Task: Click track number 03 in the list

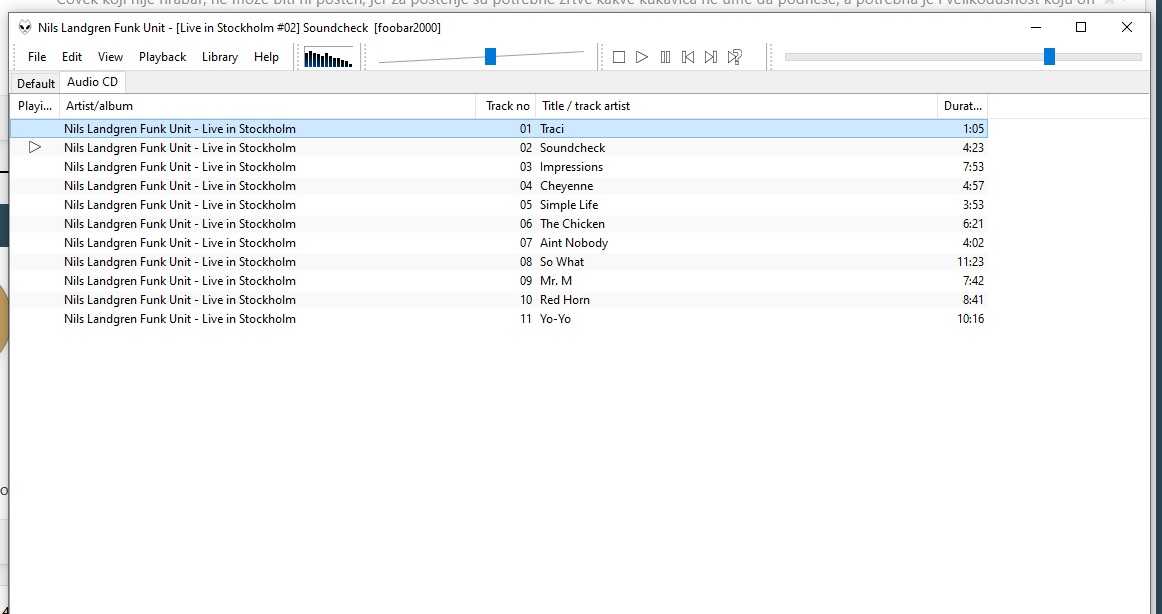Action: 525,167
